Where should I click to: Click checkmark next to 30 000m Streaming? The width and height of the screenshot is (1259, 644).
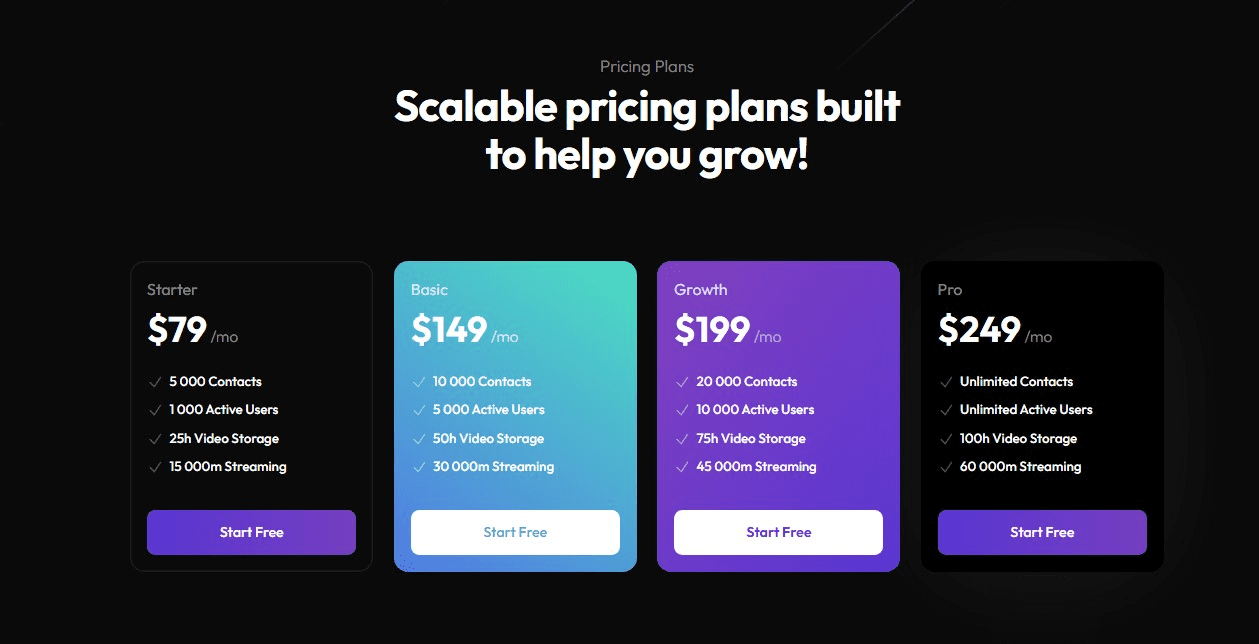pyautogui.click(x=419, y=467)
